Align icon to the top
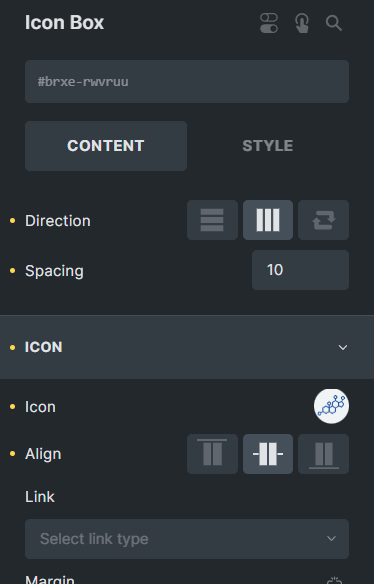This screenshot has height=584, width=374. pyautogui.click(x=212, y=454)
